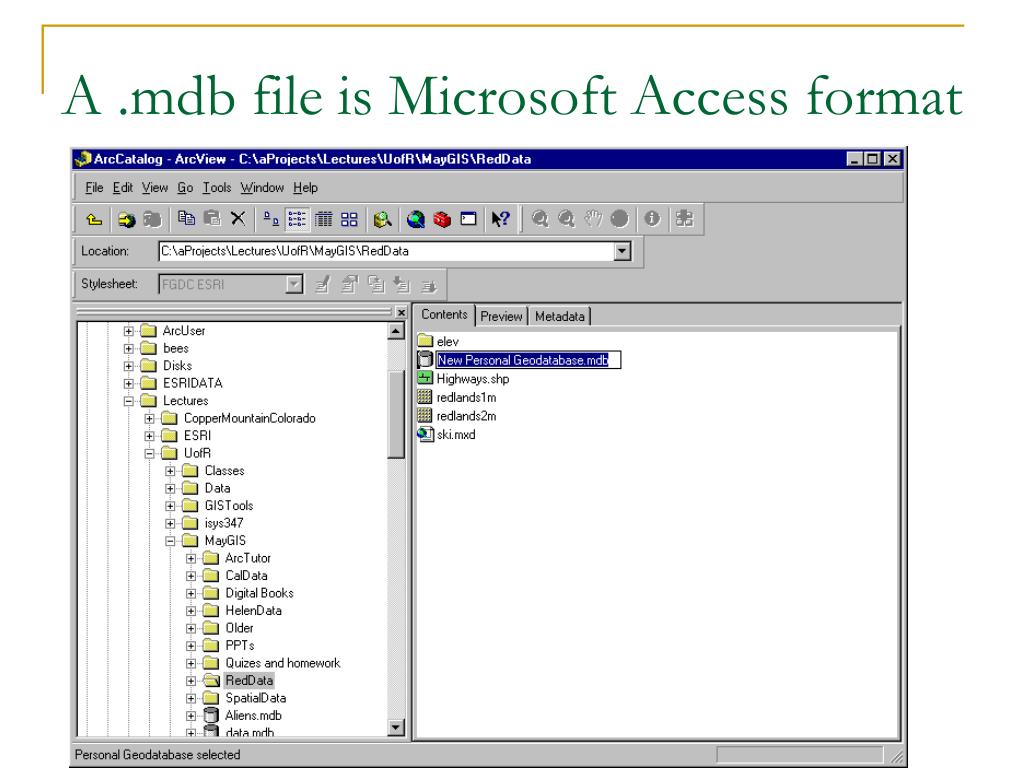Expand the ArcUser folder node

pos(129,331)
